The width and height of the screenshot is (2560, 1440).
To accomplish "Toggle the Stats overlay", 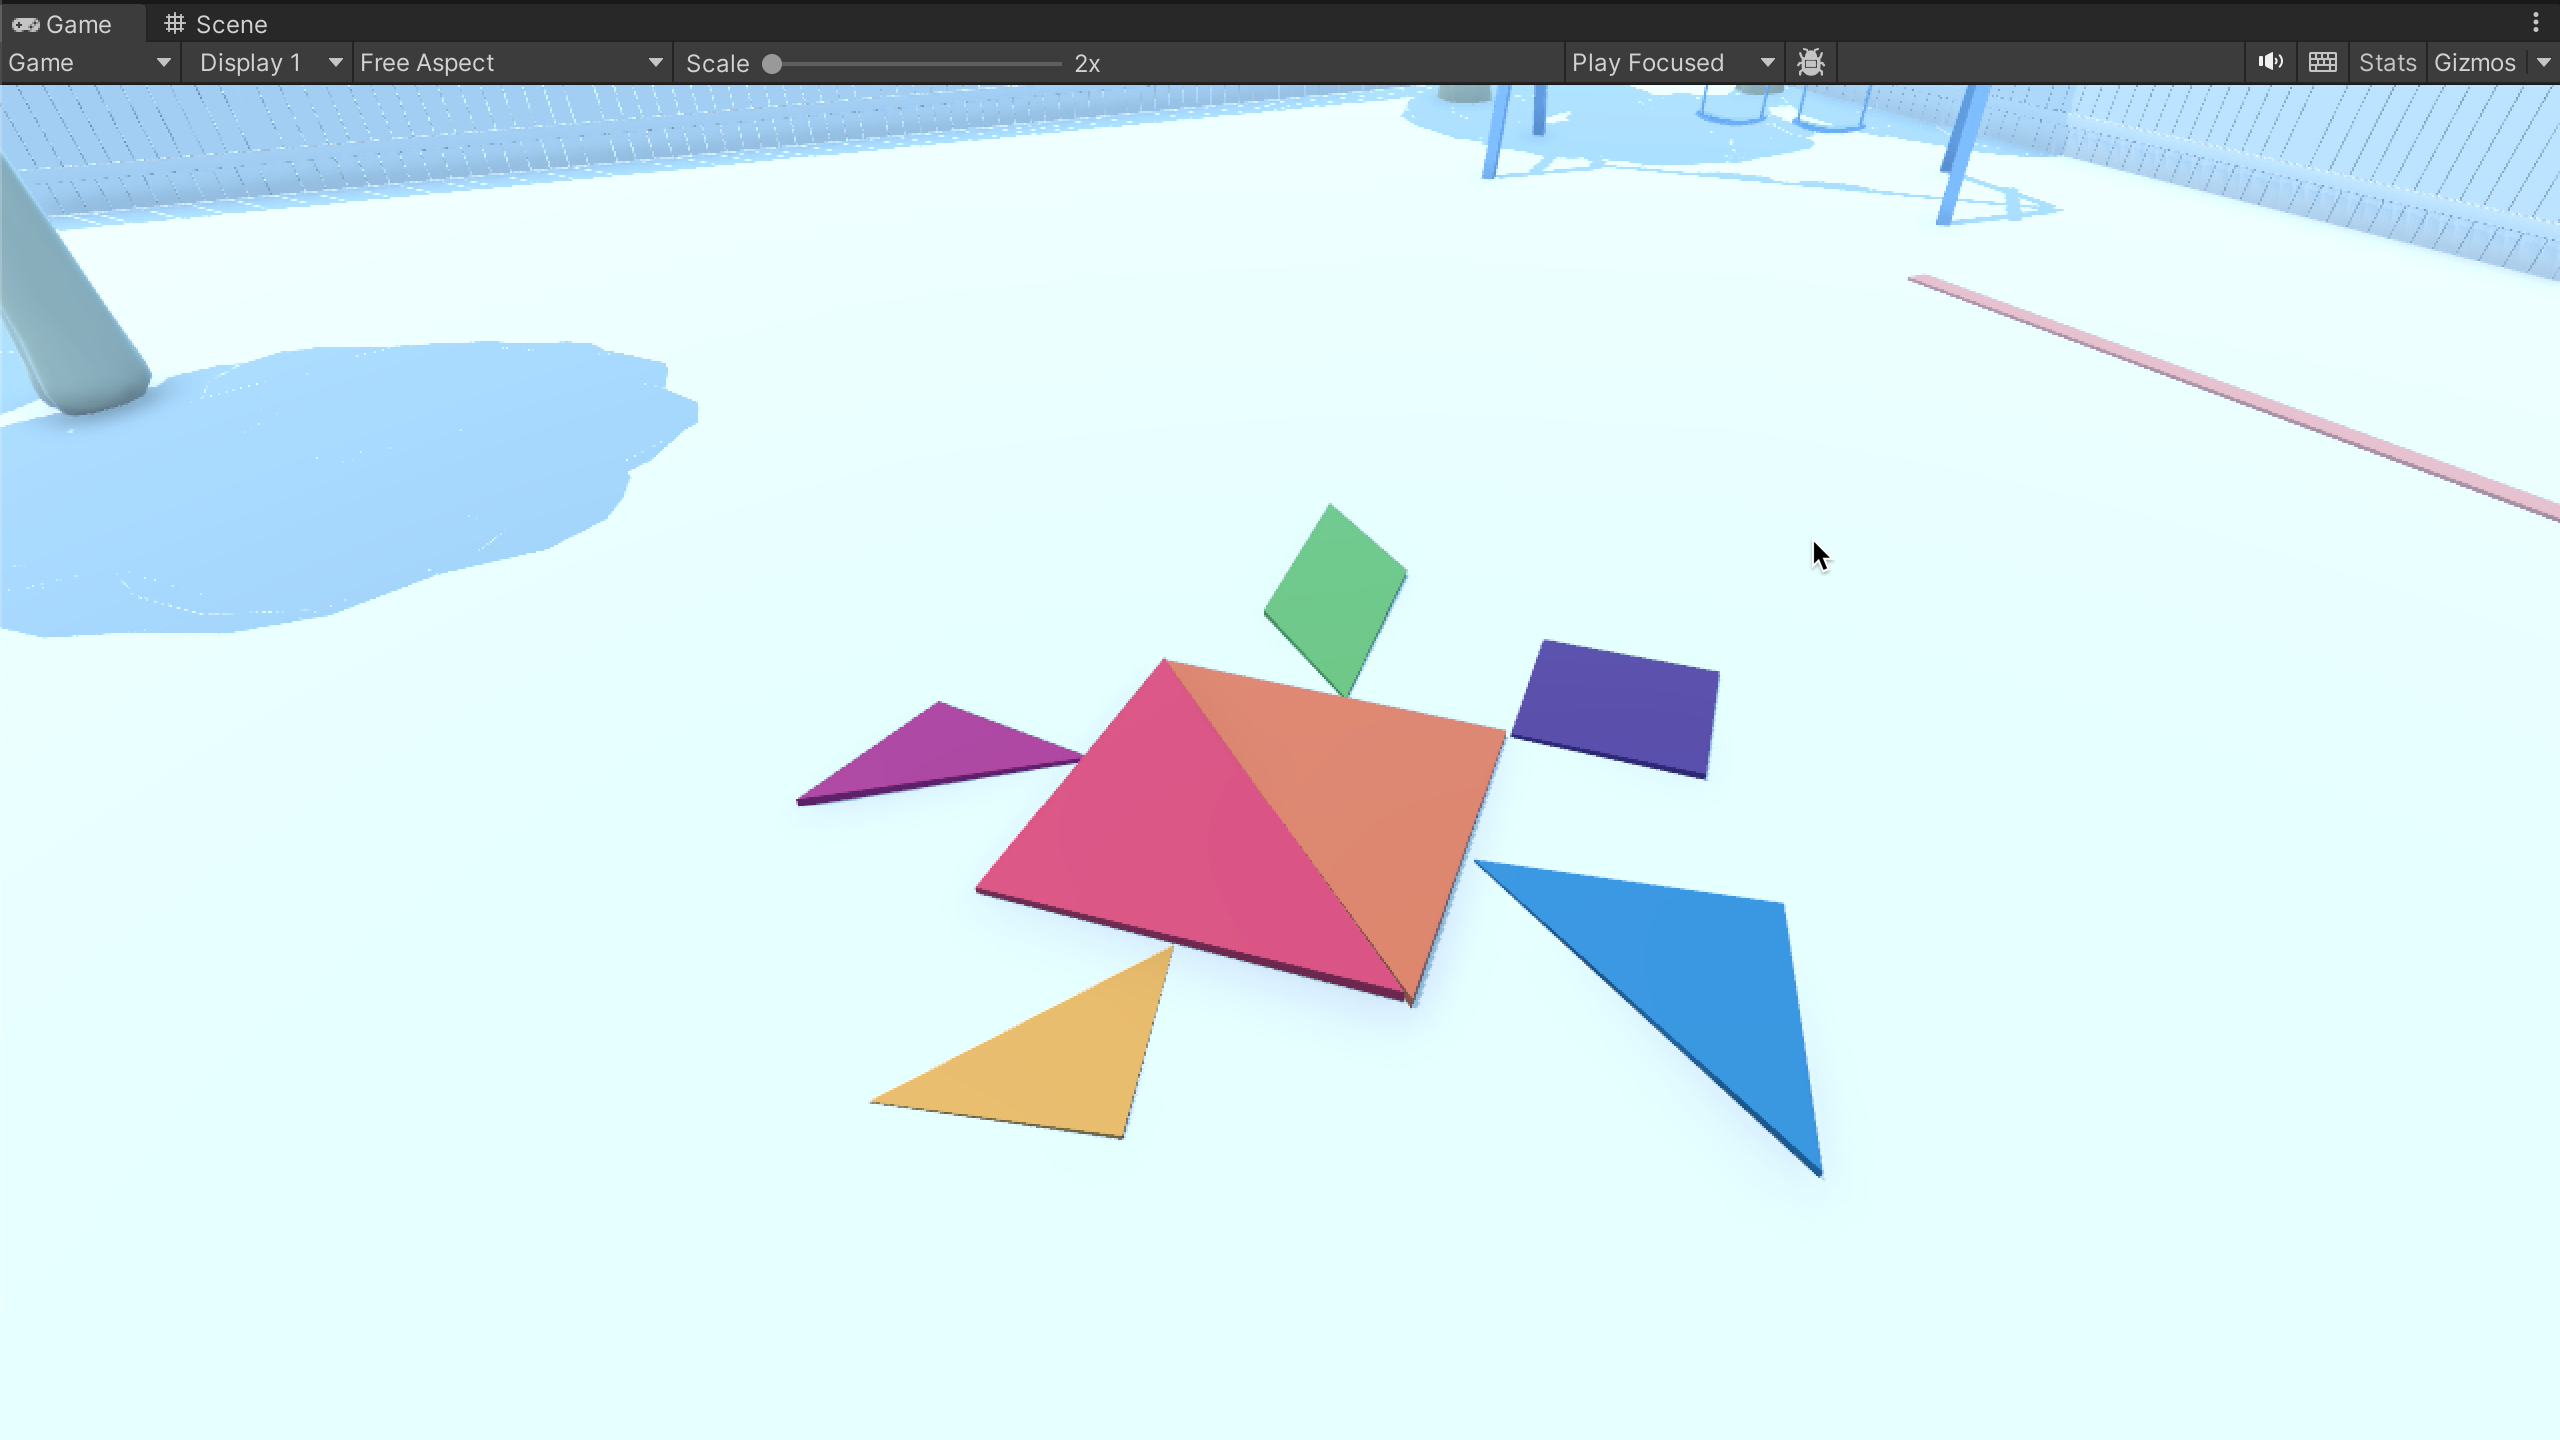I will pyautogui.click(x=2386, y=62).
